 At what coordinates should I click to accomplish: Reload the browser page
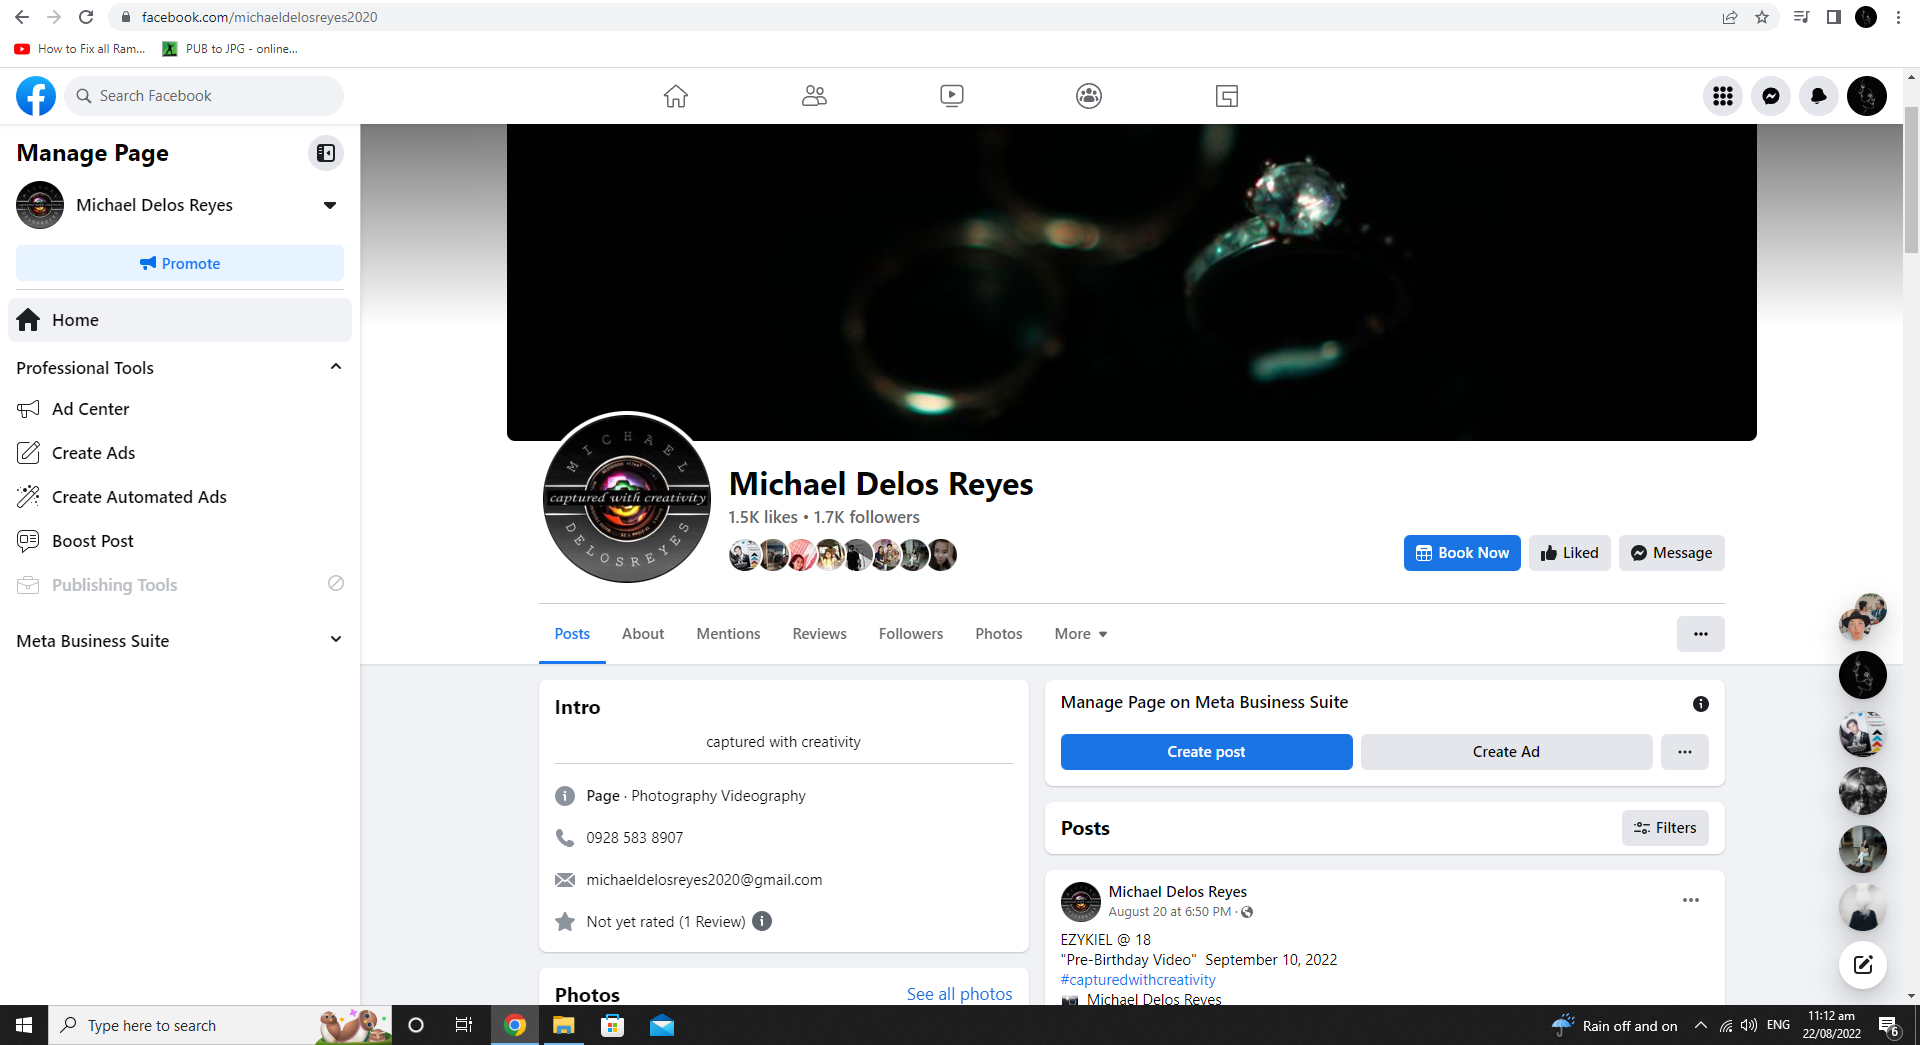tap(86, 17)
